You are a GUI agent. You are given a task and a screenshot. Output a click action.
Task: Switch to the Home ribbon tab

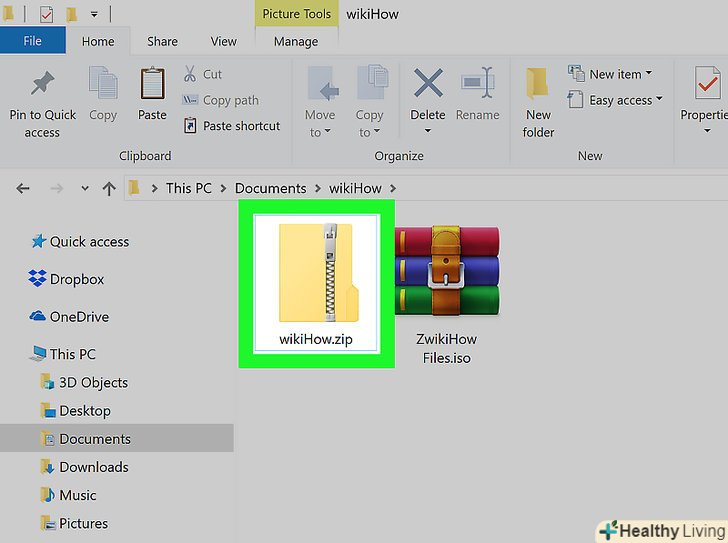98,41
